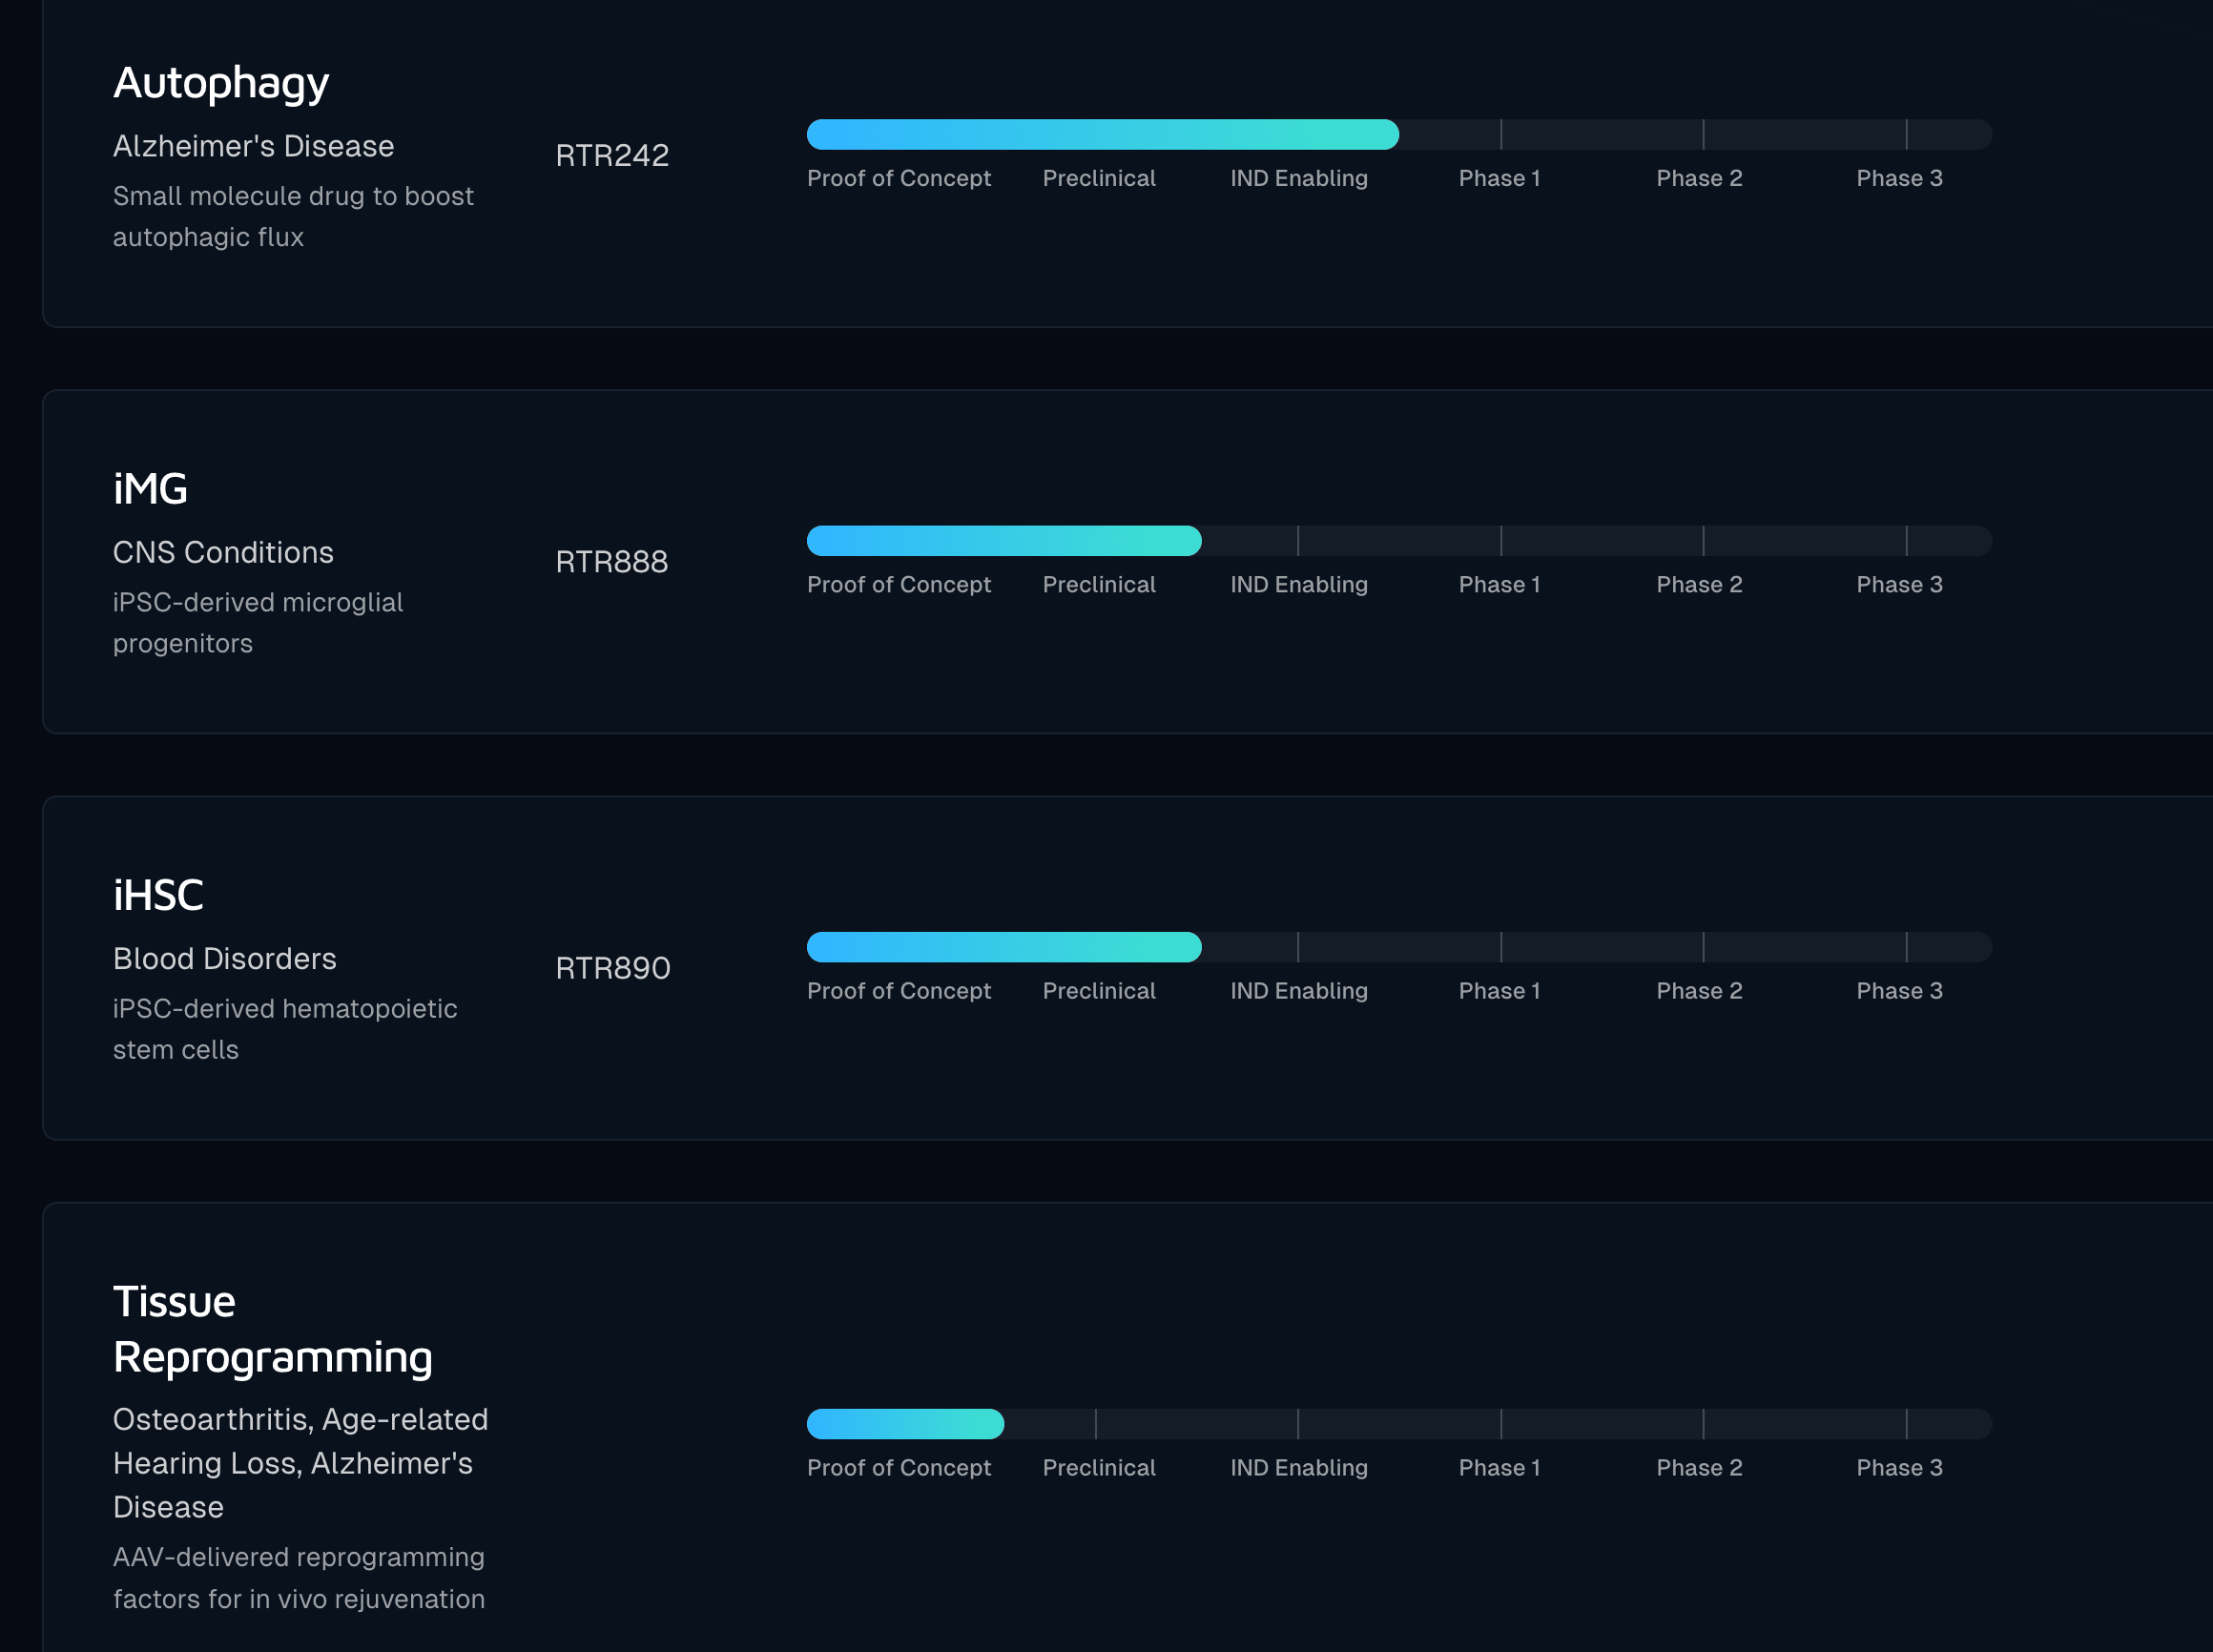Click Phase 3 label in iHSC row

click(1898, 990)
